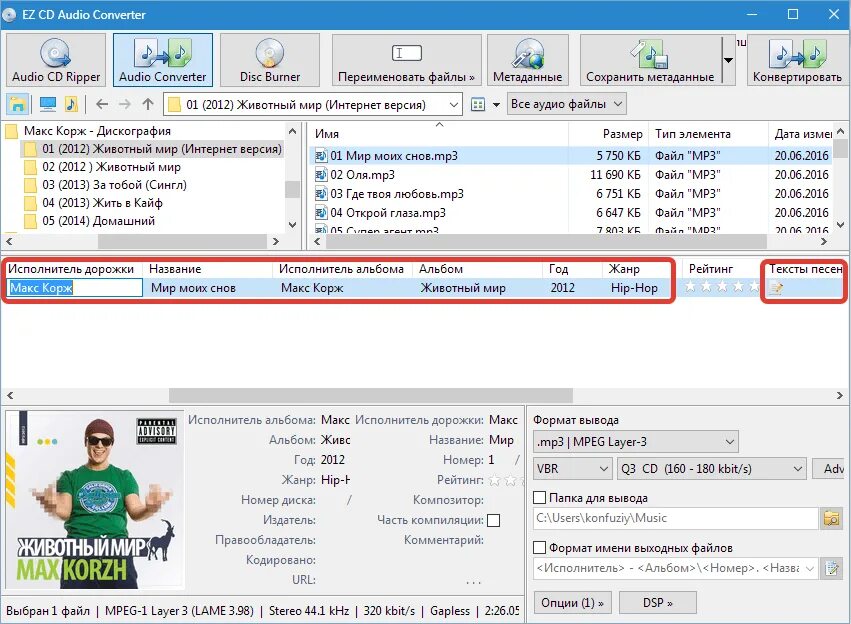This screenshot has width=851, height=624.
Task: Select Макс Корж - Дискография folder
Action: click(97, 131)
